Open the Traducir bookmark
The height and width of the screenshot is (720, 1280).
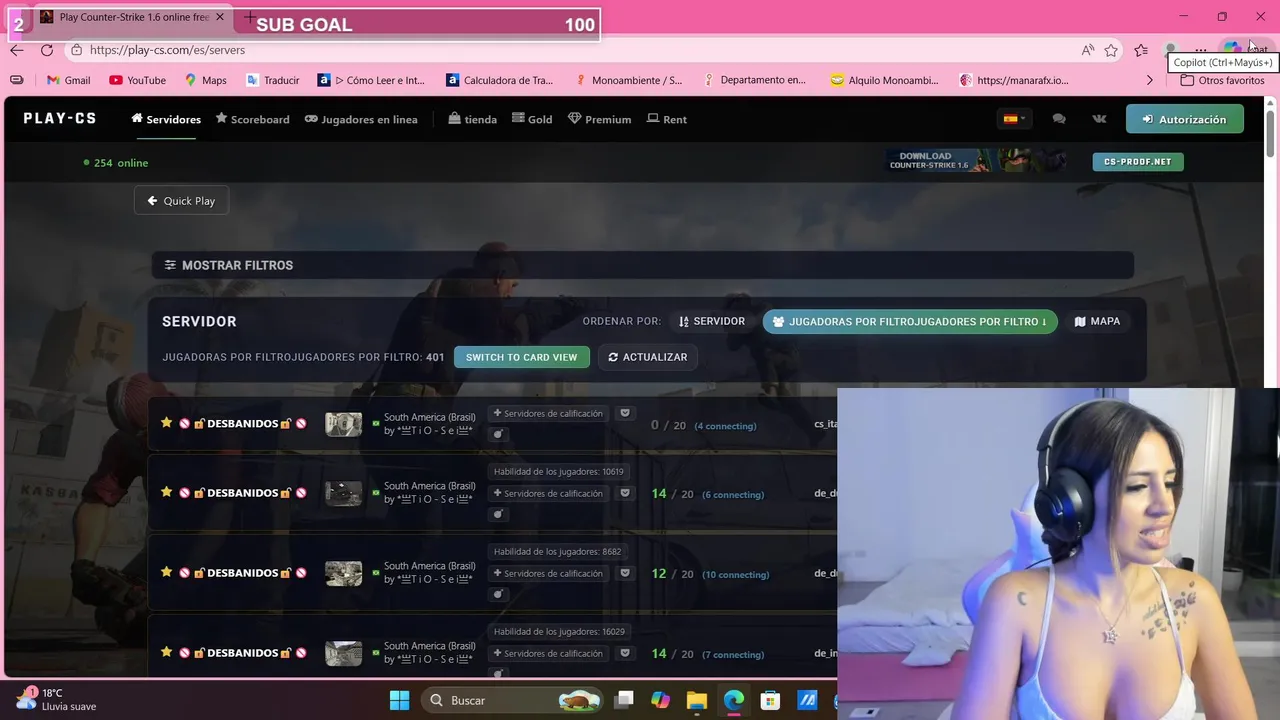coord(272,80)
